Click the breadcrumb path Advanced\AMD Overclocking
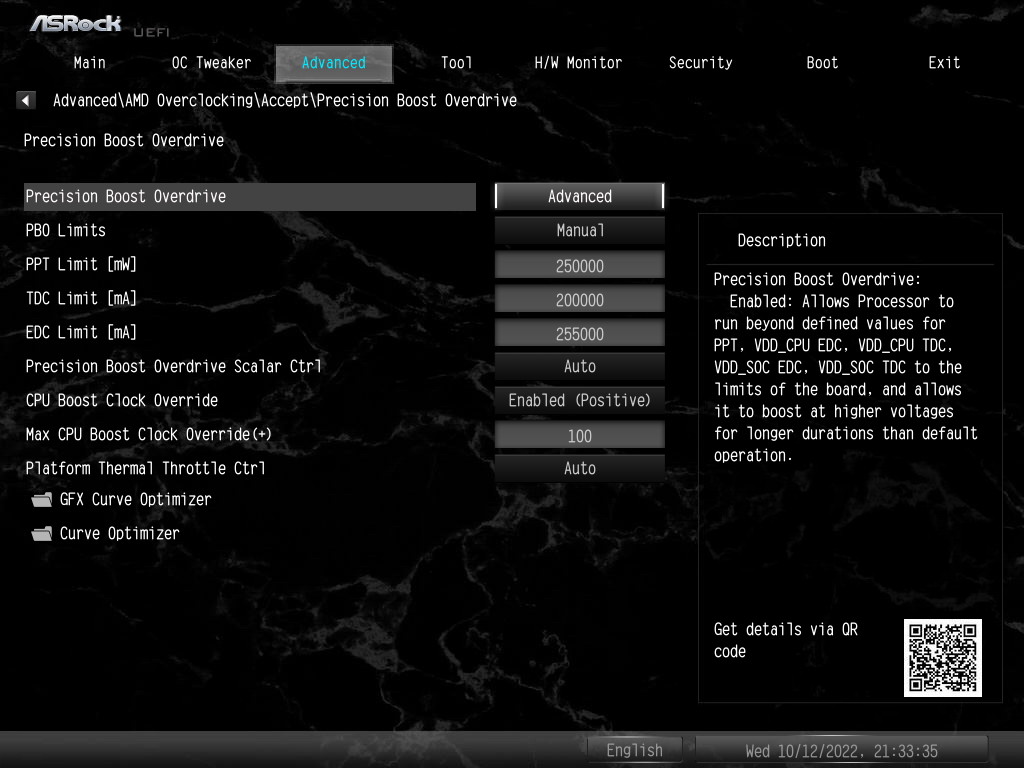 153,101
